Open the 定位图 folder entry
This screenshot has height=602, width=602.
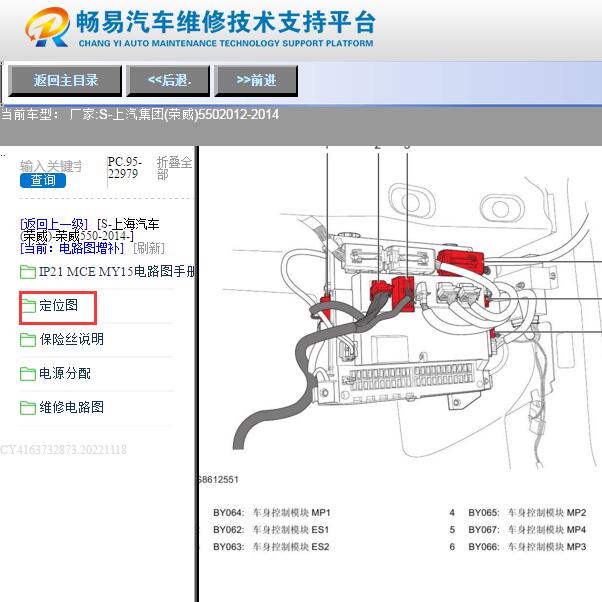point(49,306)
